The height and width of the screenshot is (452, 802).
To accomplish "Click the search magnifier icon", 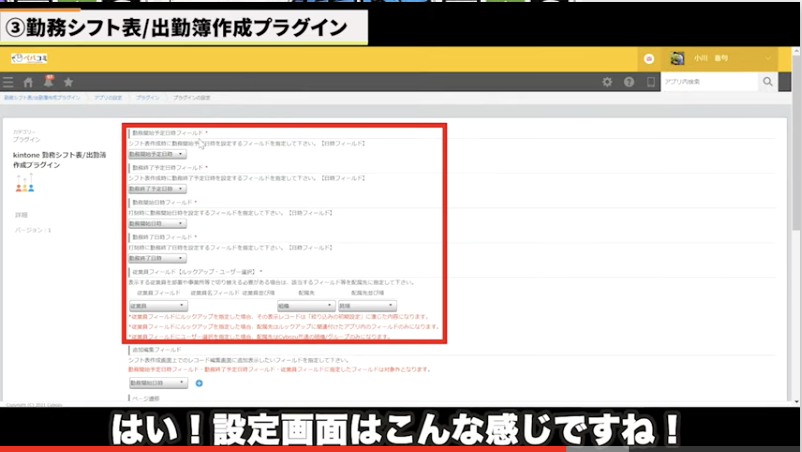I will [x=768, y=82].
